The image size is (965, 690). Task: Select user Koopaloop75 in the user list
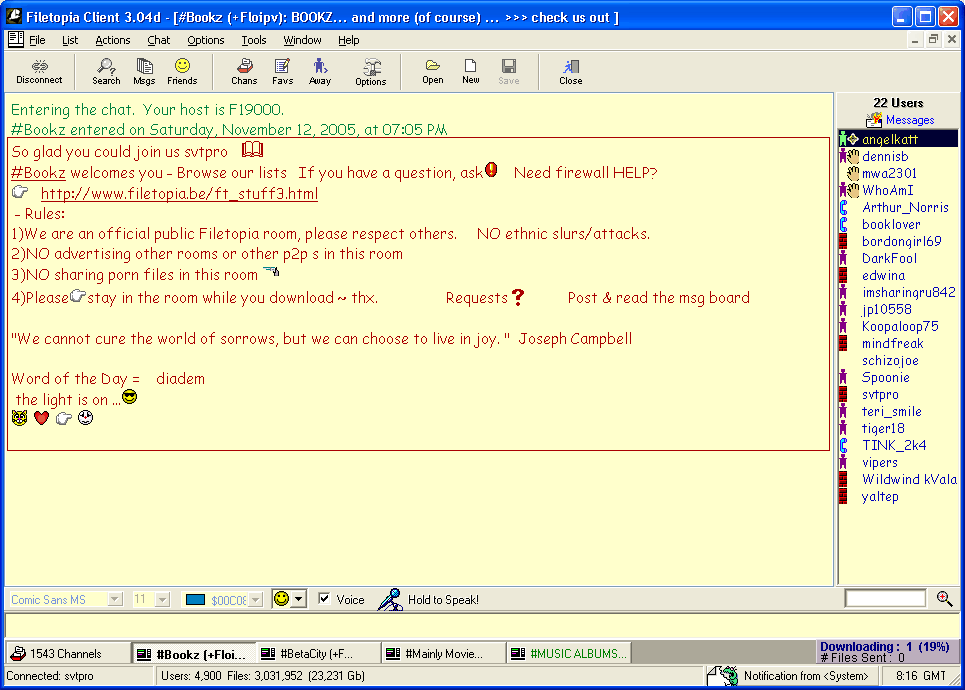pyautogui.click(x=900, y=326)
